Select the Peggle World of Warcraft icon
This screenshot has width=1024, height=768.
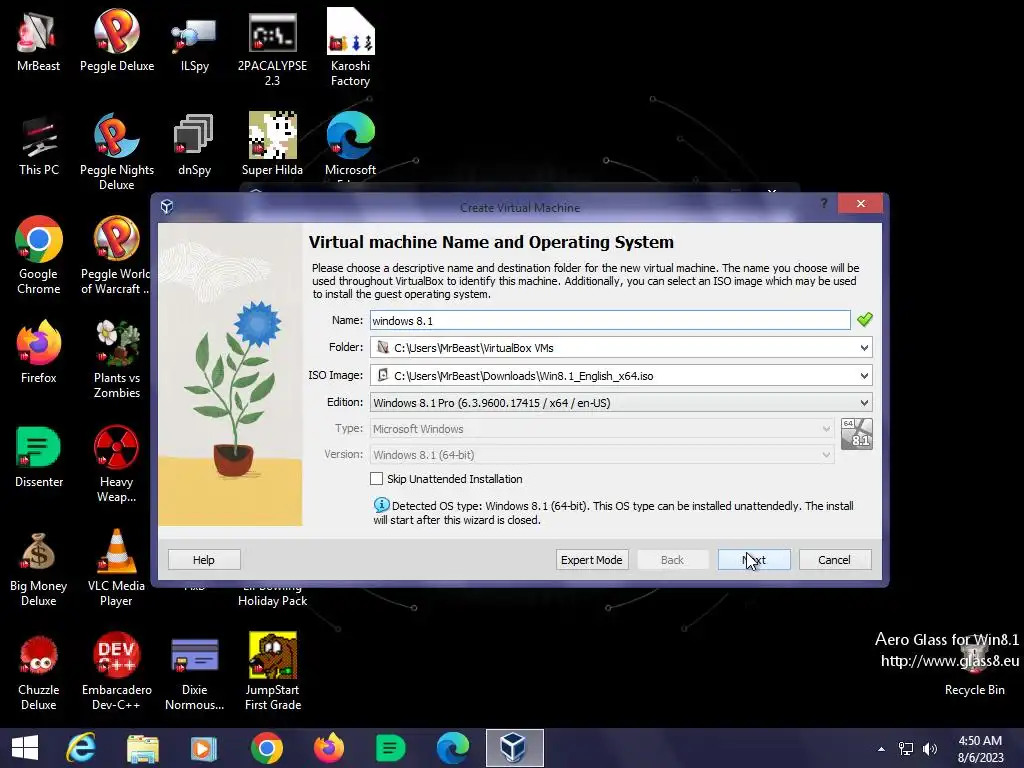click(x=115, y=256)
